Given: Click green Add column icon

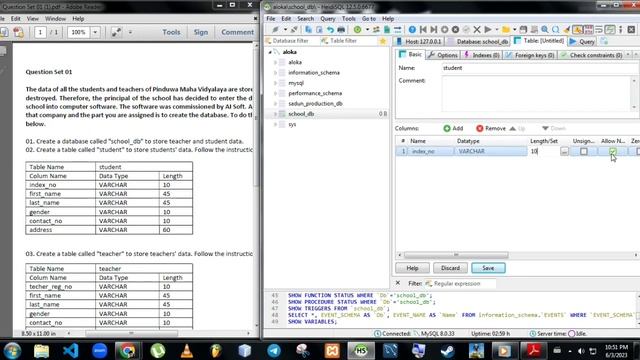Looking at the screenshot, I should pyautogui.click(x=447, y=128).
